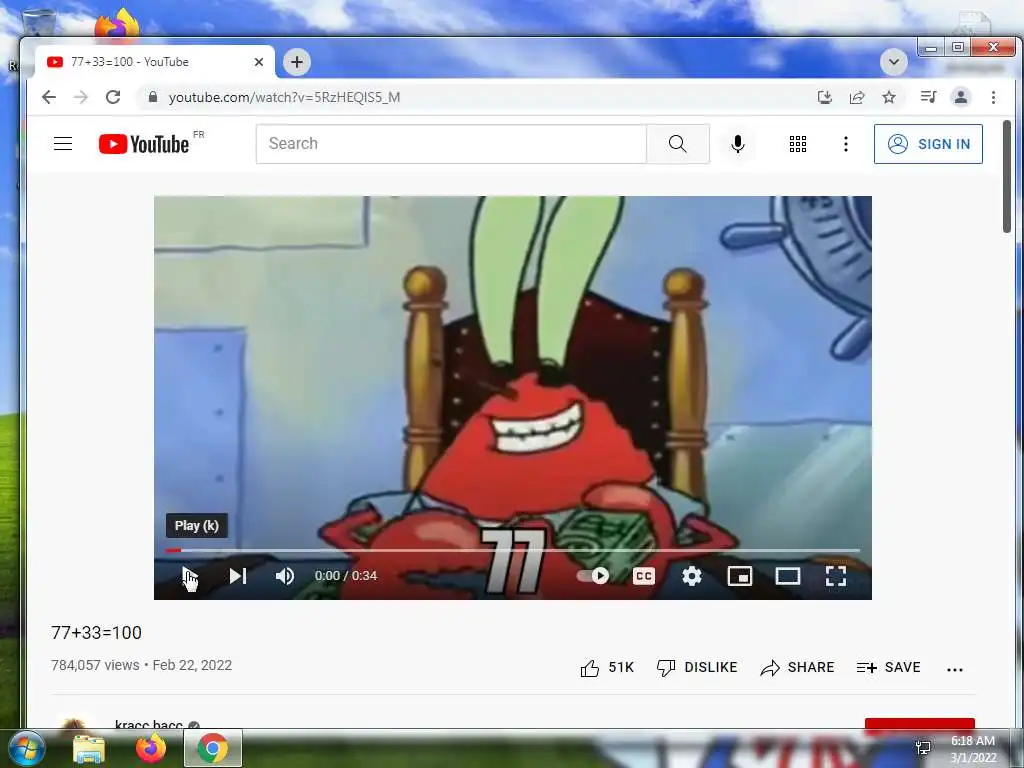Go back in Chrome
Image resolution: width=1024 pixels, height=768 pixels.
pos(49,97)
